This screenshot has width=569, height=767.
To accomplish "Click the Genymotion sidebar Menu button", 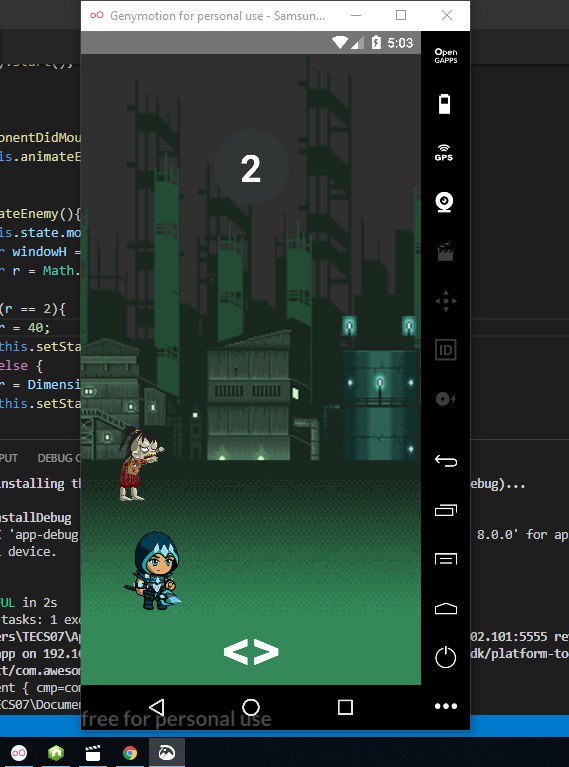I will click(445, 559).
